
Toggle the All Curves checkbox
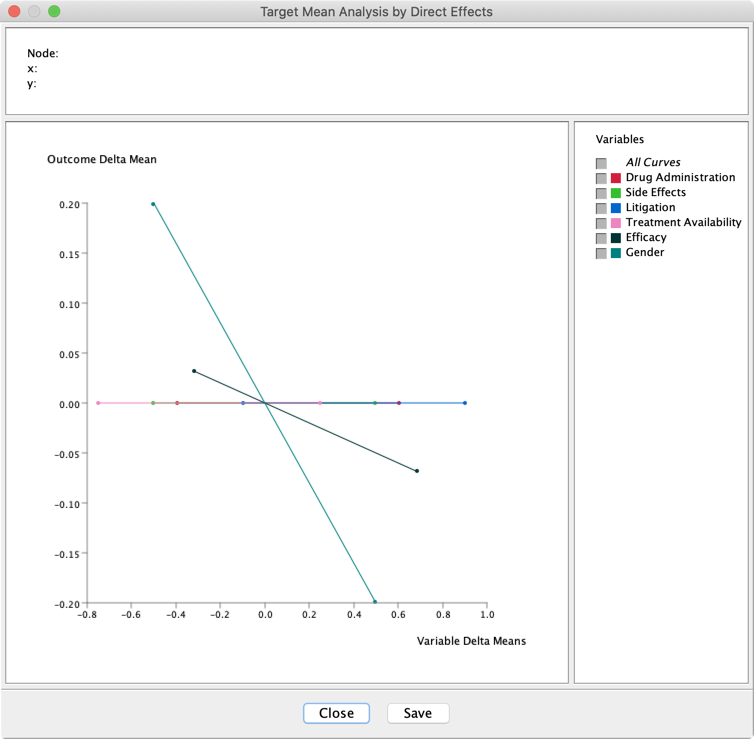pos(601,163)
